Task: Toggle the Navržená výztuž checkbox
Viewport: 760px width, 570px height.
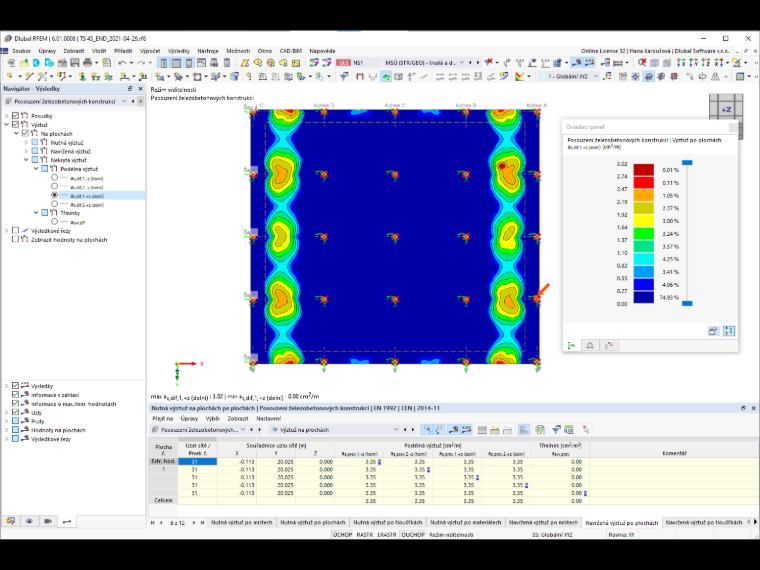Action: 35,151
